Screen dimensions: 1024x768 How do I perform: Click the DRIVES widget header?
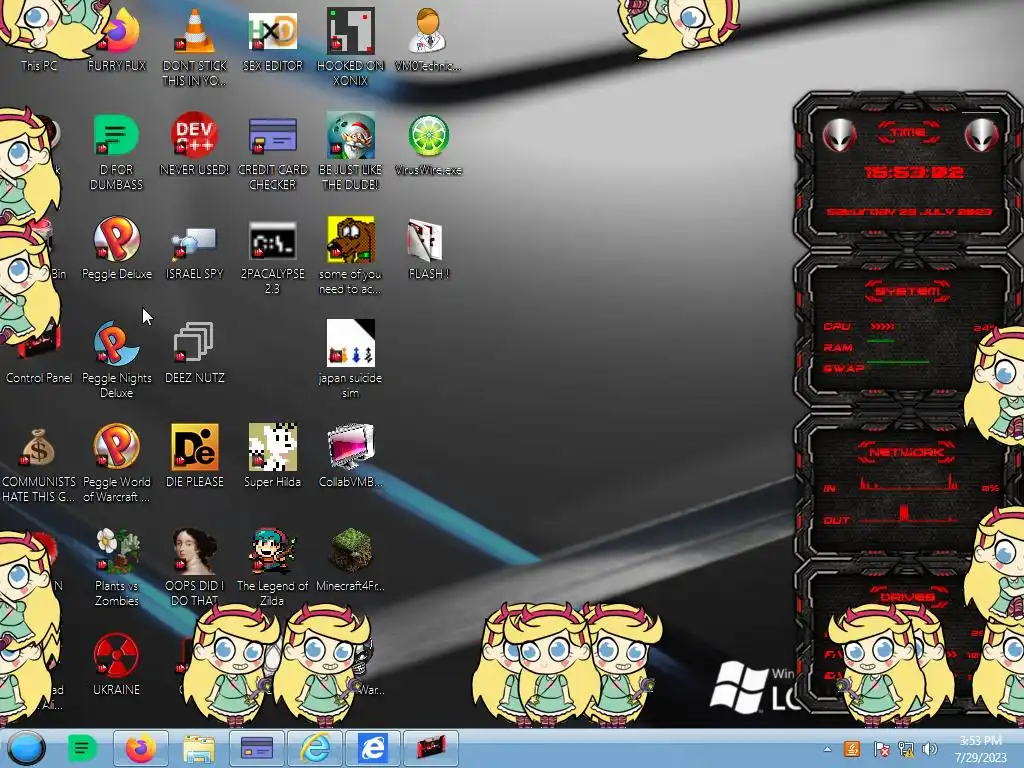click(x=907, y=597)
